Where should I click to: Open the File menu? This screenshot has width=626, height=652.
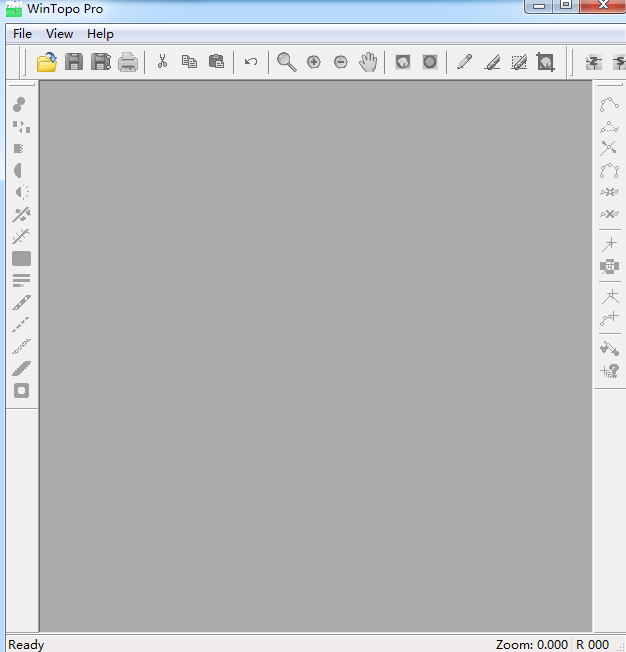click(22, 34)
